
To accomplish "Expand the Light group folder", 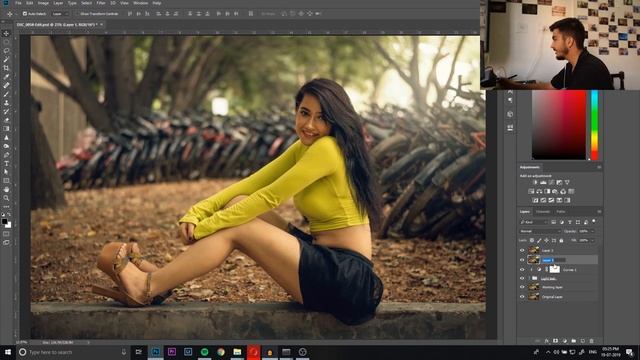I will tap(529, 278).
